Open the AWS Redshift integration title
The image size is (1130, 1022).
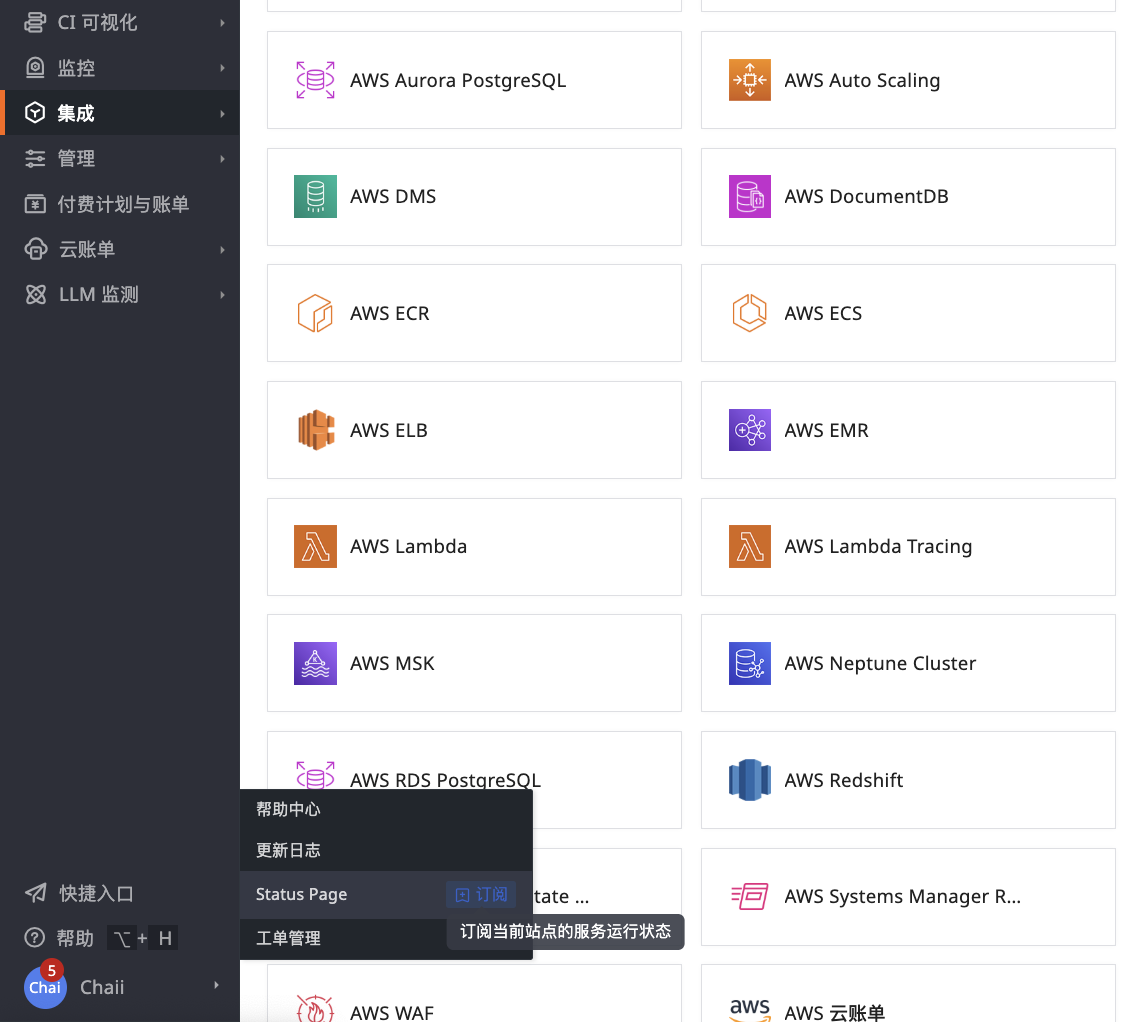[843, 781]
